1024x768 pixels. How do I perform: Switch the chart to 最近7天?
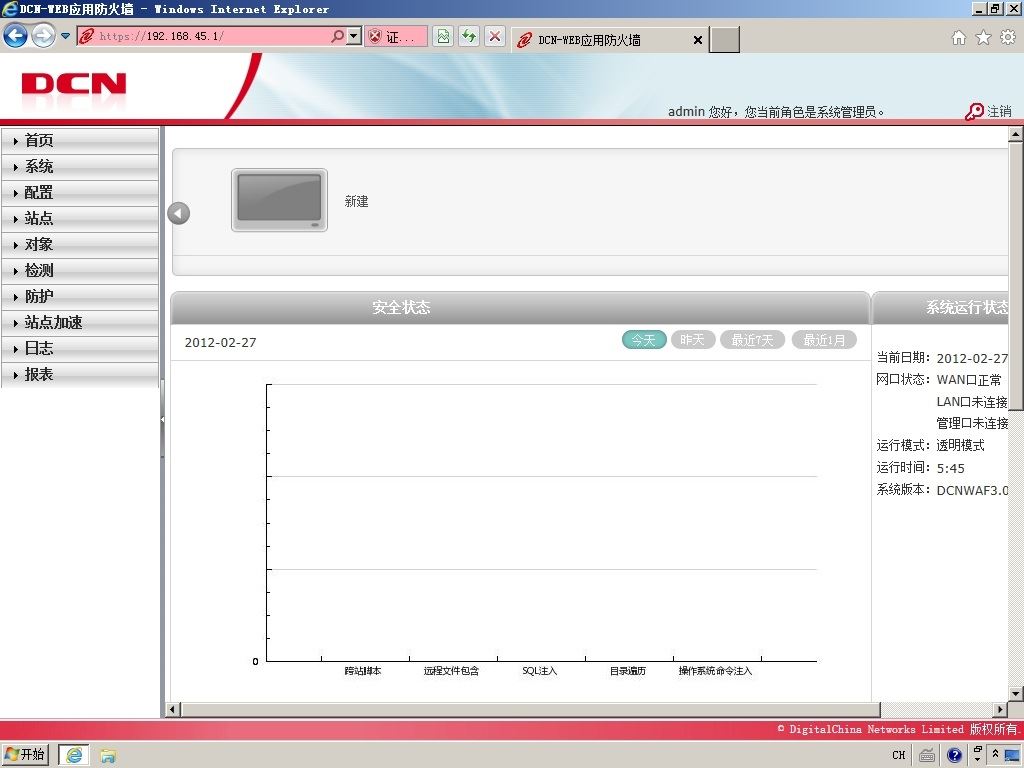click(752, 340)
